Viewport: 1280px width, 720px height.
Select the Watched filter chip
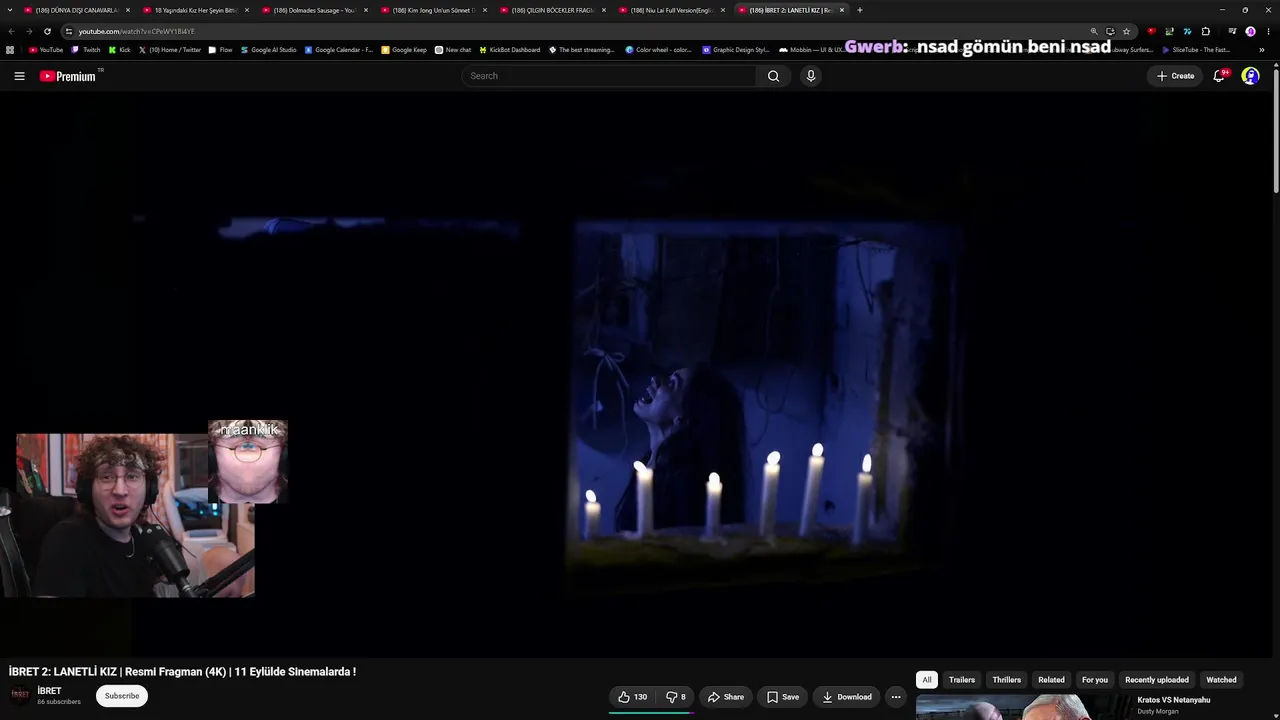coord(1222,680)
